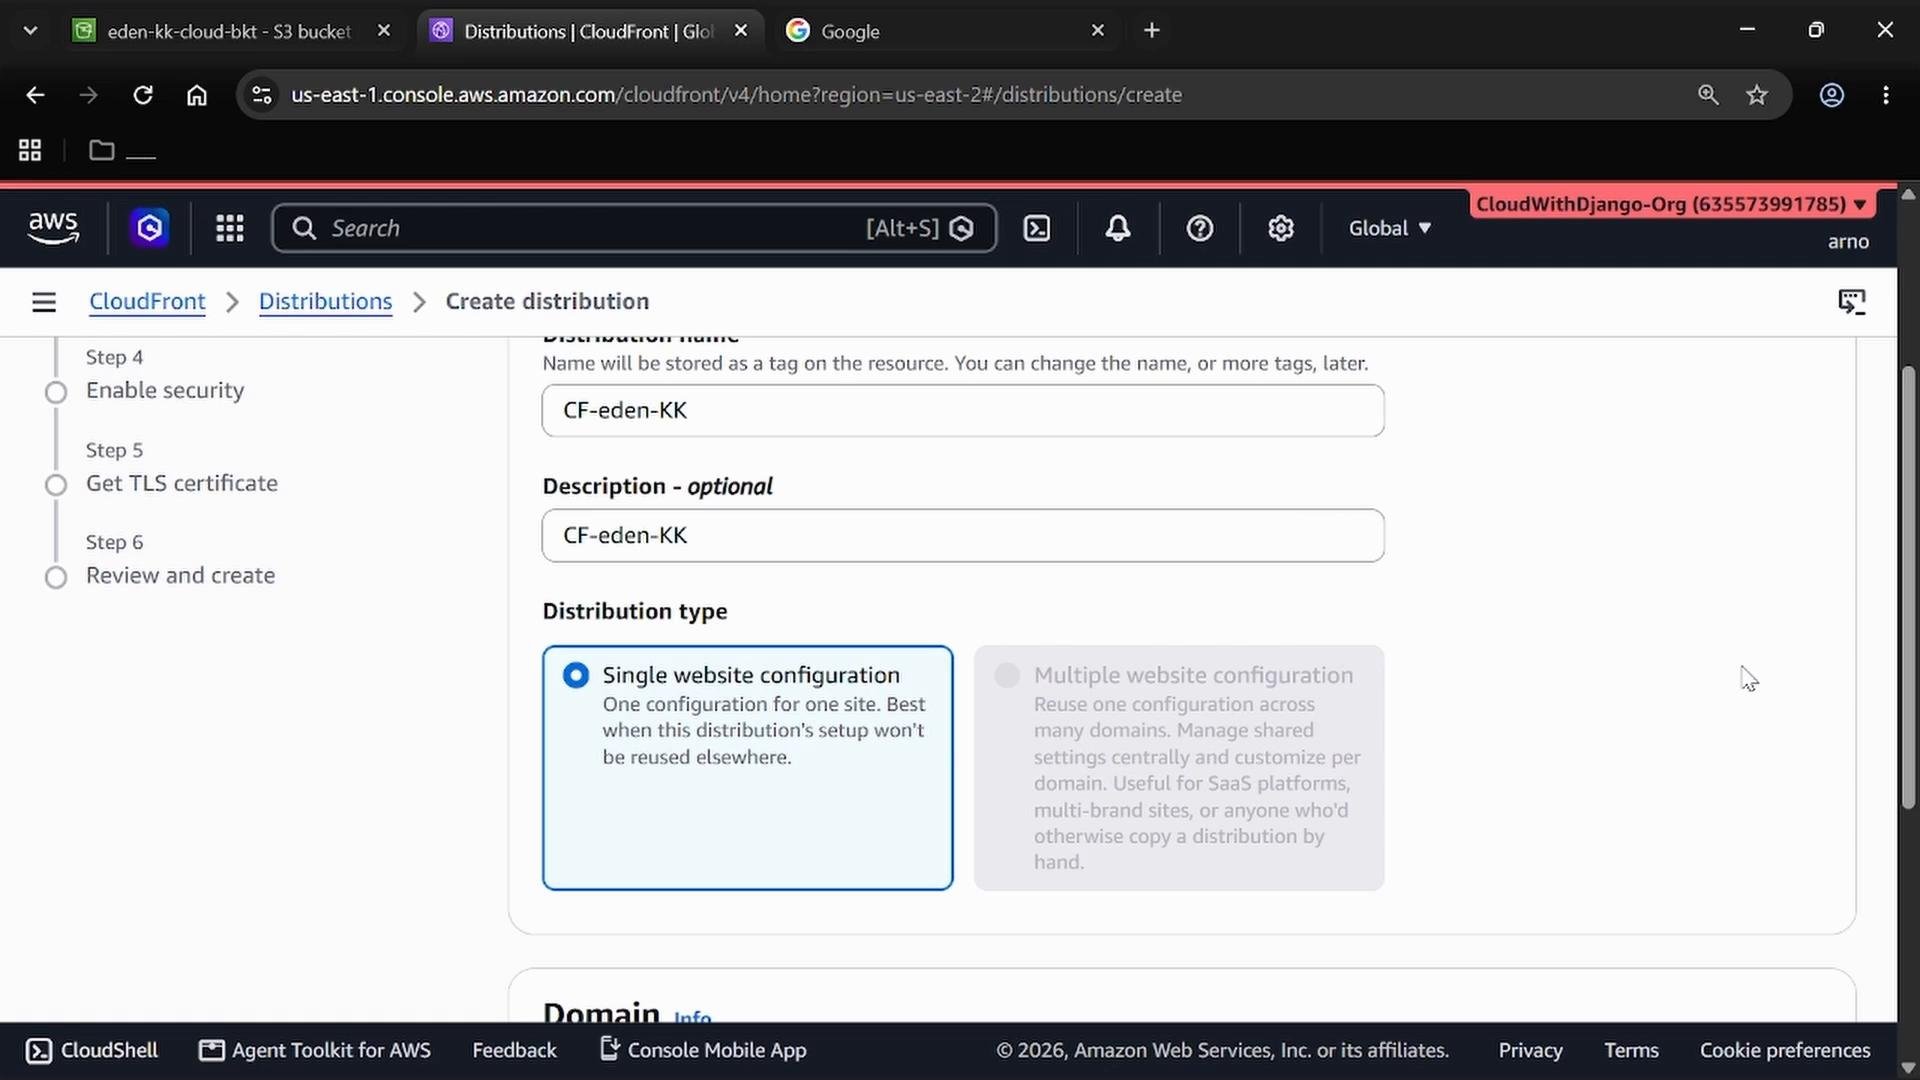Viewport: 1920px width, 1080px height.
Task: Open the CloudWithDjango-Org account dropdown
Action: click(x=1672, y=204)
